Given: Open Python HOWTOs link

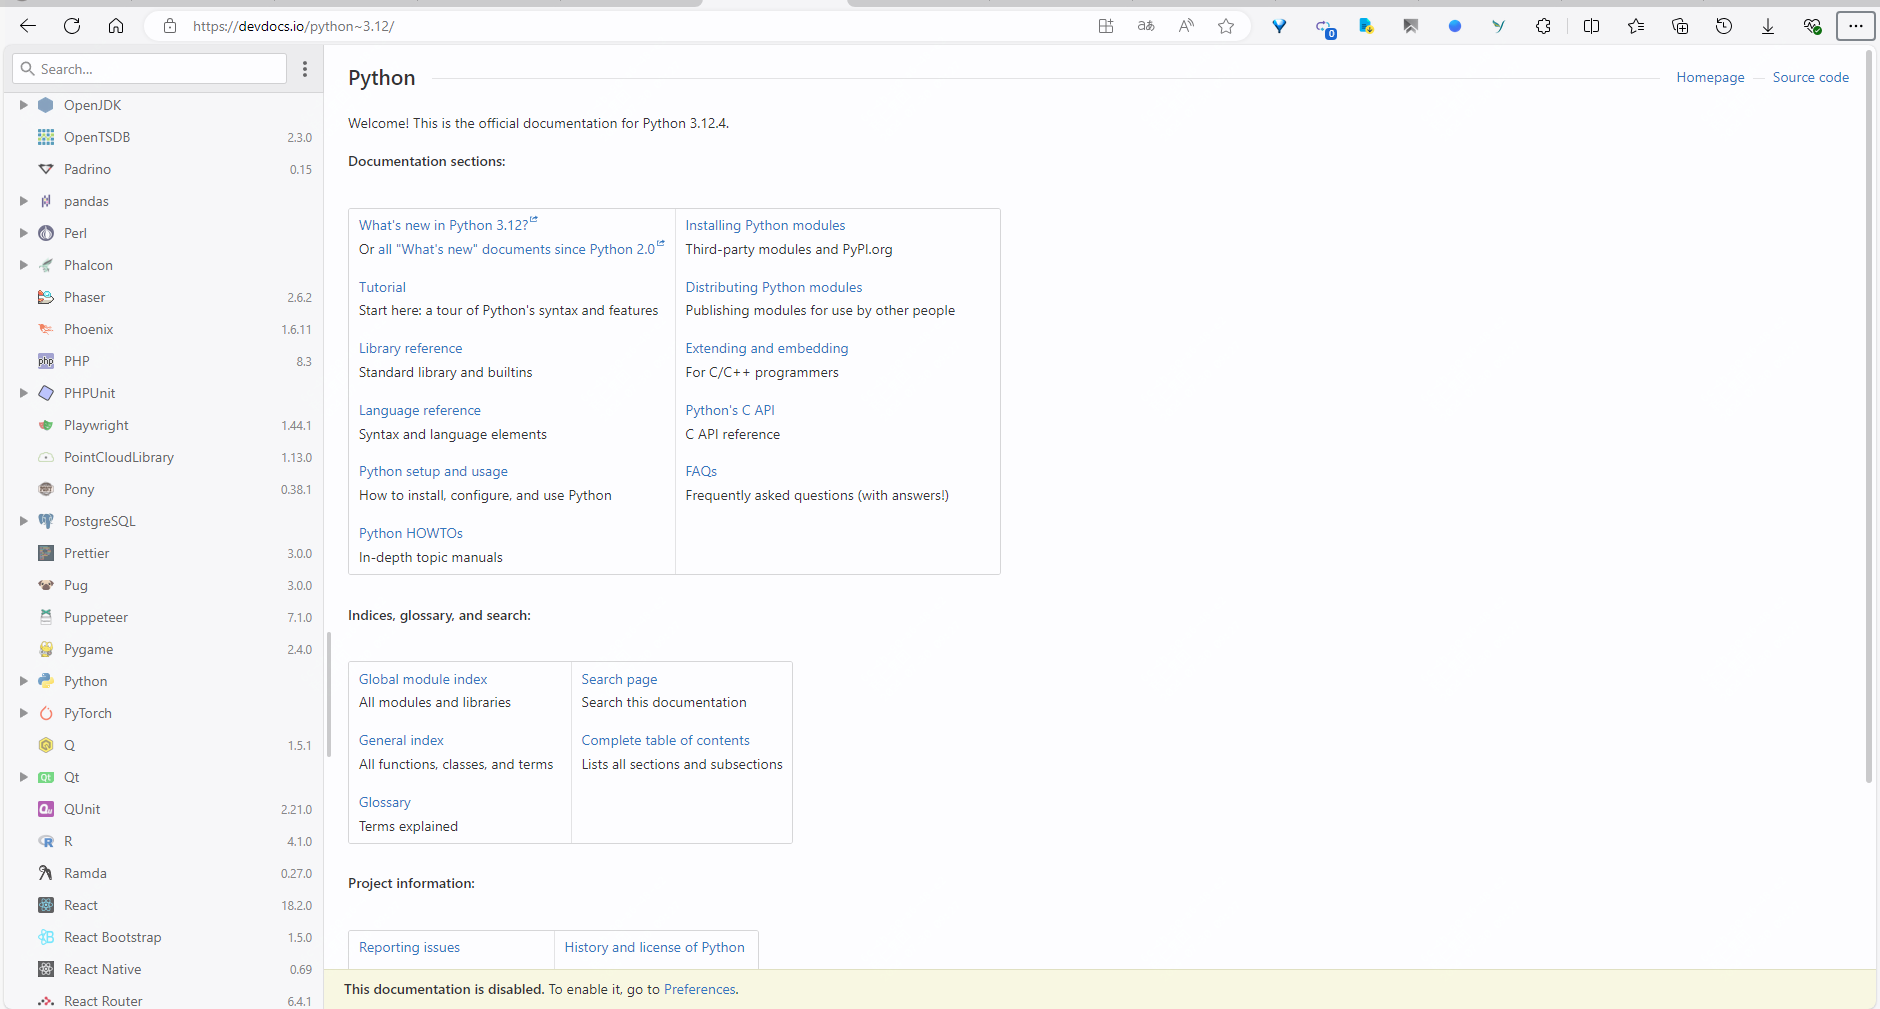Looking at the screenshot, I should [411, 533].
